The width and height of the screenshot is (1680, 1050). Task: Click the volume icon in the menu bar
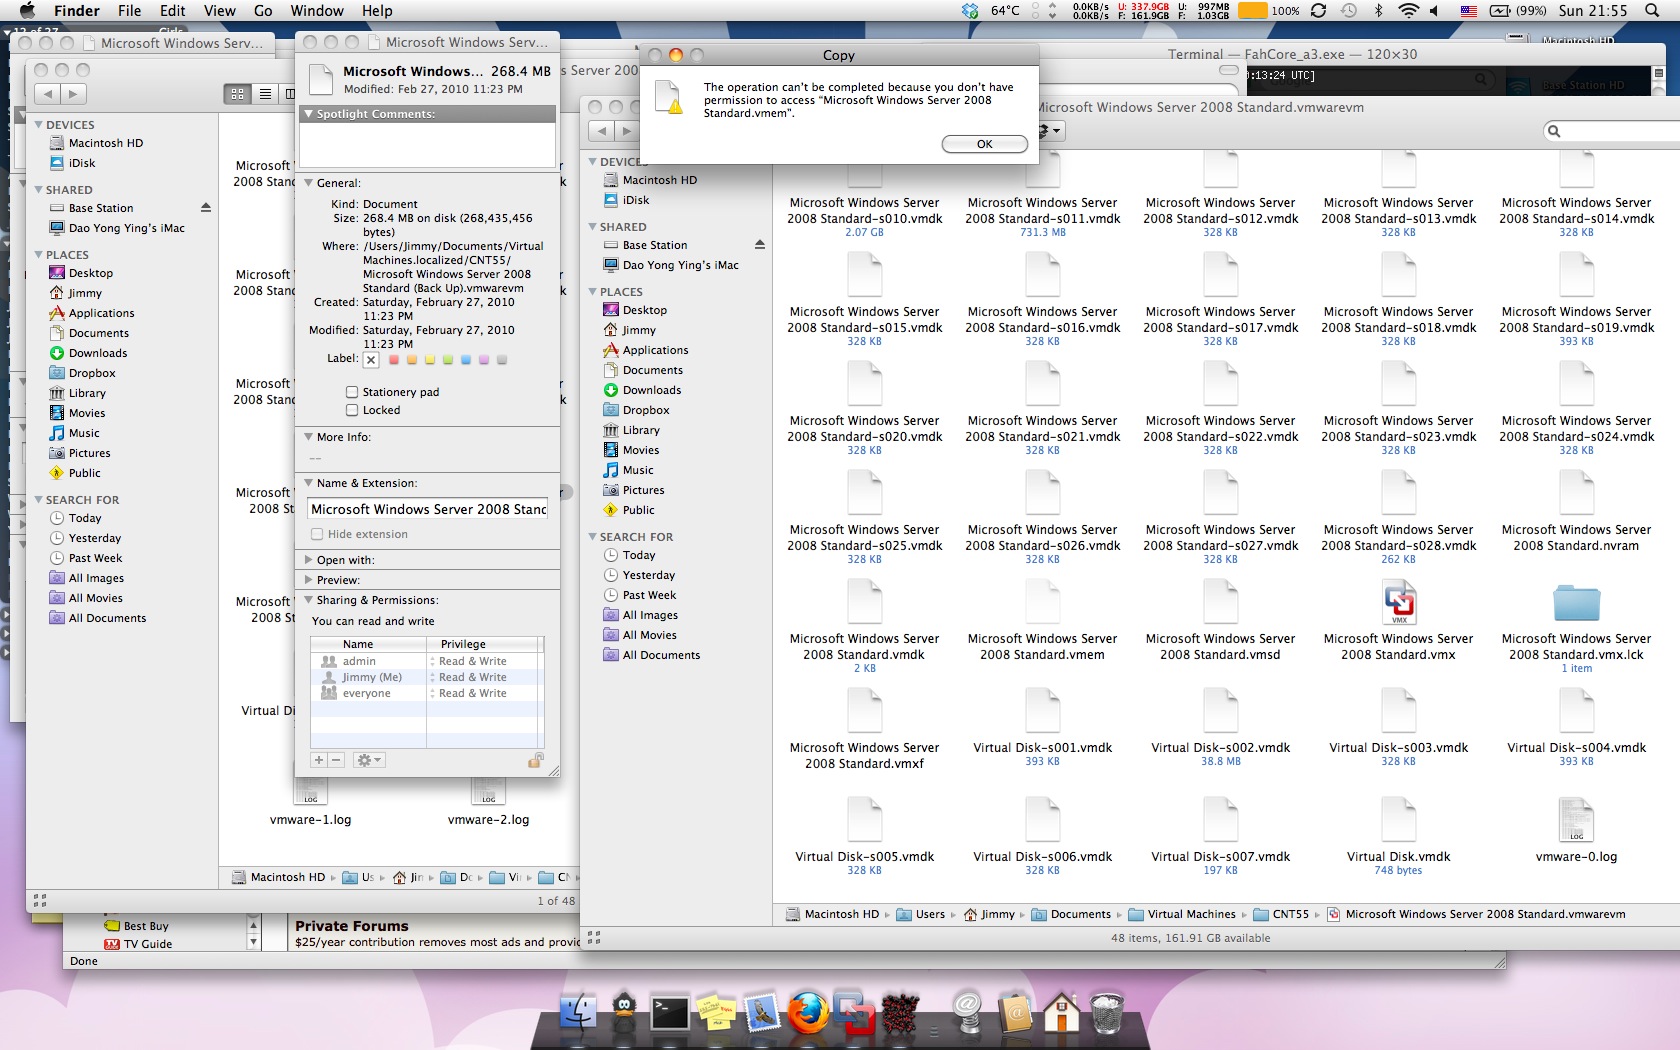coord(1434,11)
